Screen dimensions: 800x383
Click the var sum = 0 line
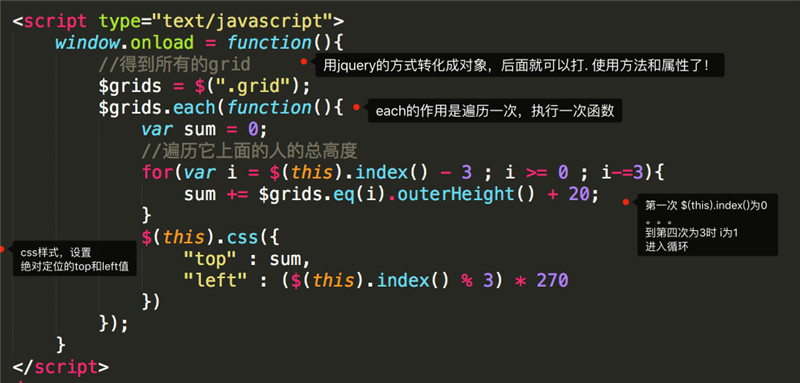point(204,129)
